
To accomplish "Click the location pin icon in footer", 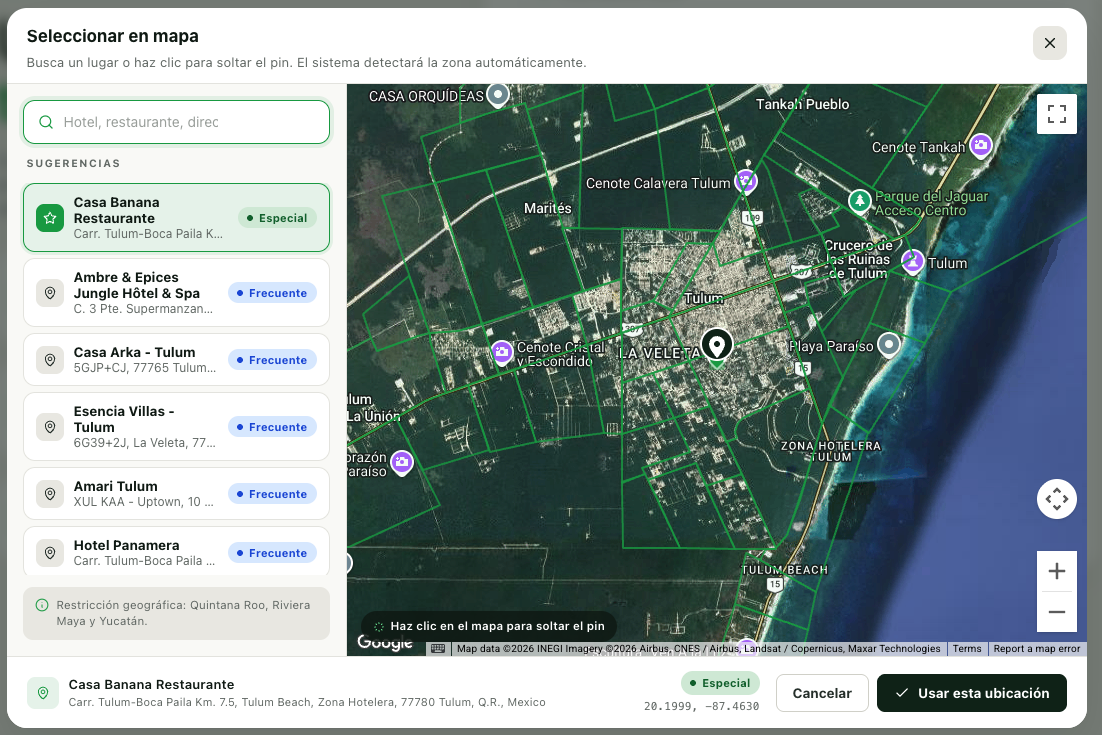I will (x=43, y=693).
